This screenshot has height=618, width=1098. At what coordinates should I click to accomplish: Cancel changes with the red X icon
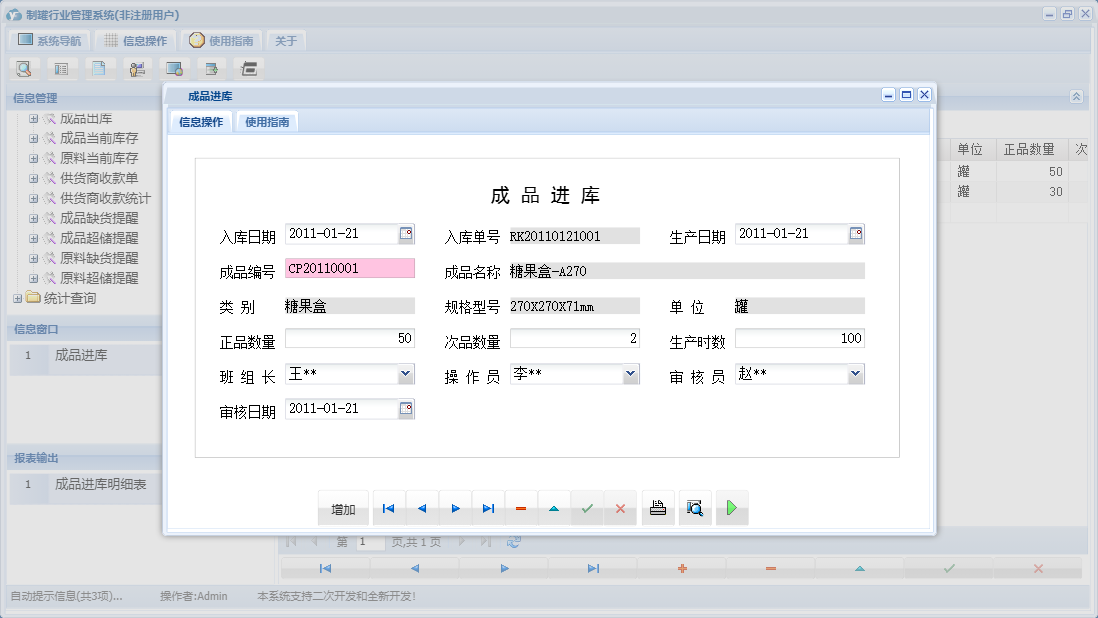[x=621, y=508]
